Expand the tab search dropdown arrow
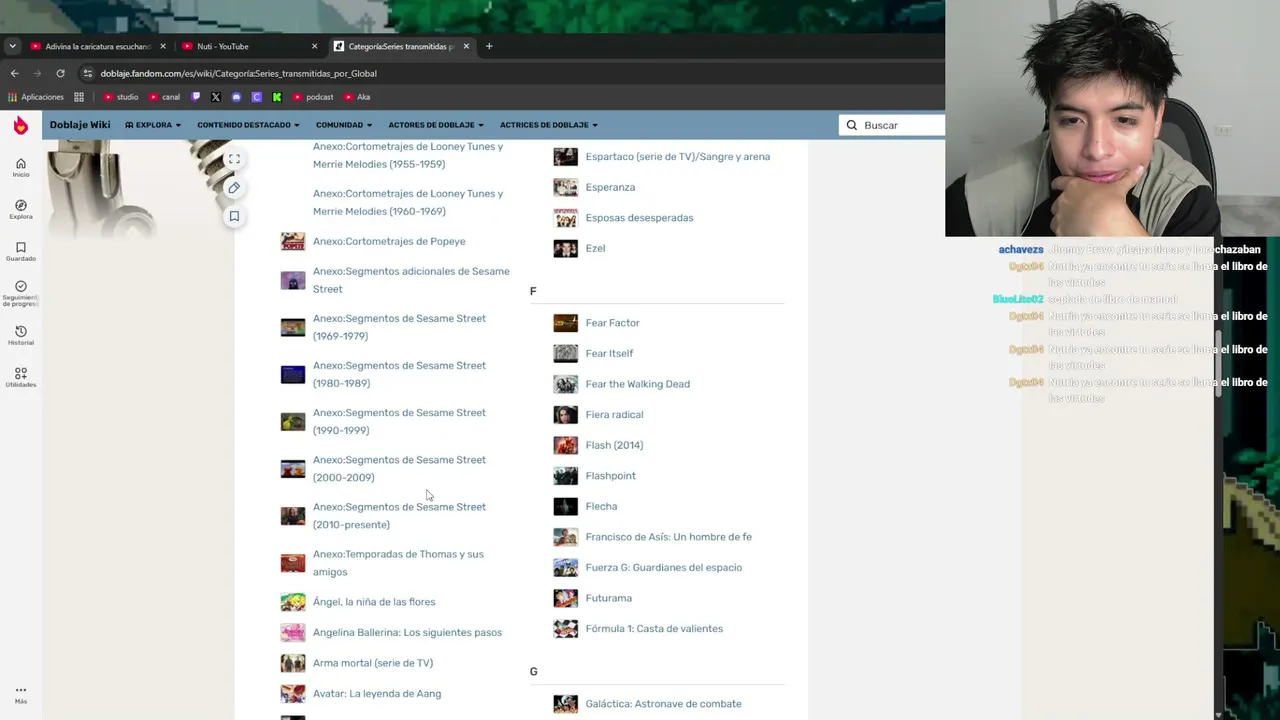The height and width of the screenshot is (720, 1280). tap(12, 46)
